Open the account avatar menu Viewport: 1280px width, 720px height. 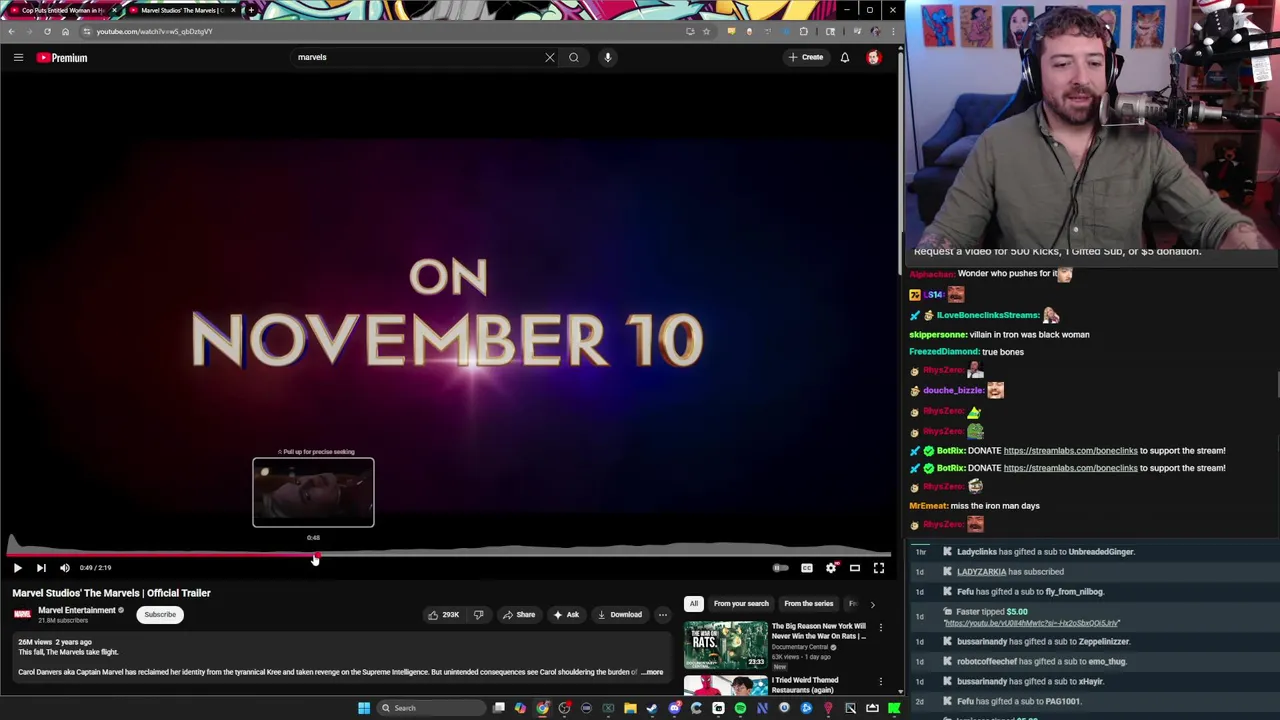[x=874, y=57]
